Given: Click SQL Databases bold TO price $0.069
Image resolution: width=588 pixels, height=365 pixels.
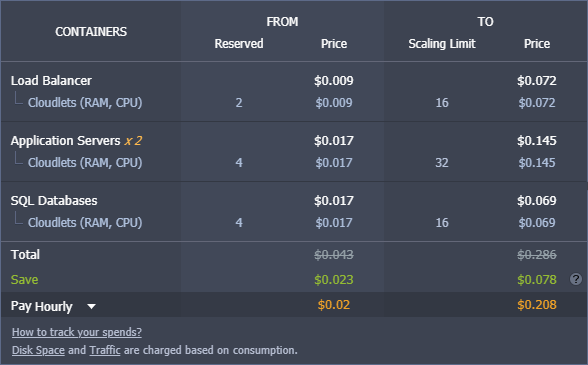Looking at the screenshot, I should (537, 201).
